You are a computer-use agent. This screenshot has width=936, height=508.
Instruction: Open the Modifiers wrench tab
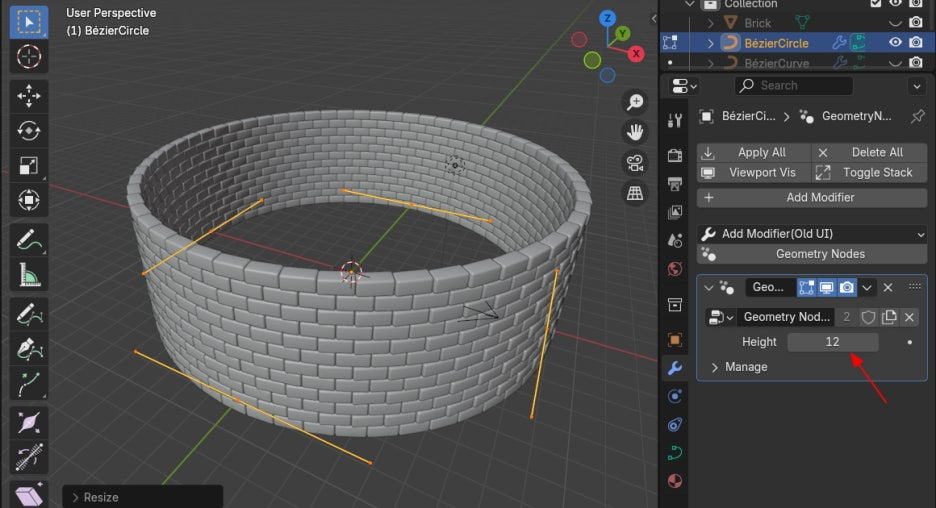pos(675,368)
